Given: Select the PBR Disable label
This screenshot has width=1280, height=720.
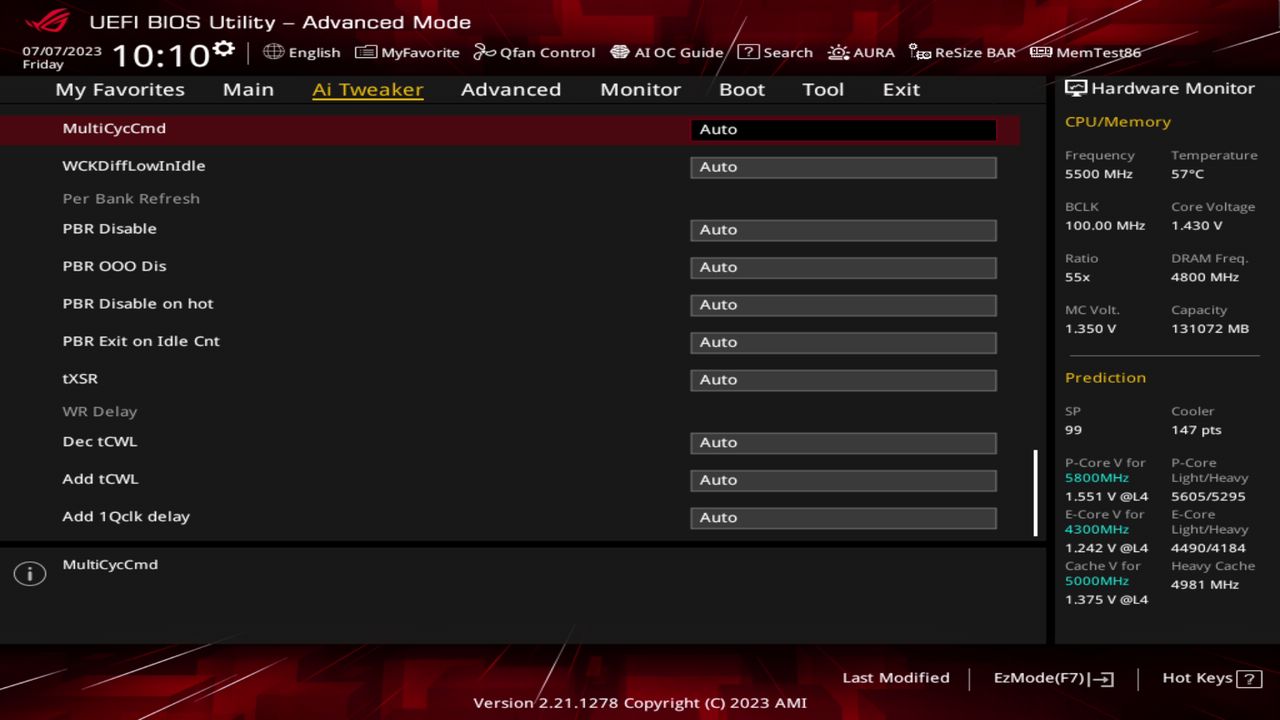Looking at the screenshot, I should click(110, 229).
